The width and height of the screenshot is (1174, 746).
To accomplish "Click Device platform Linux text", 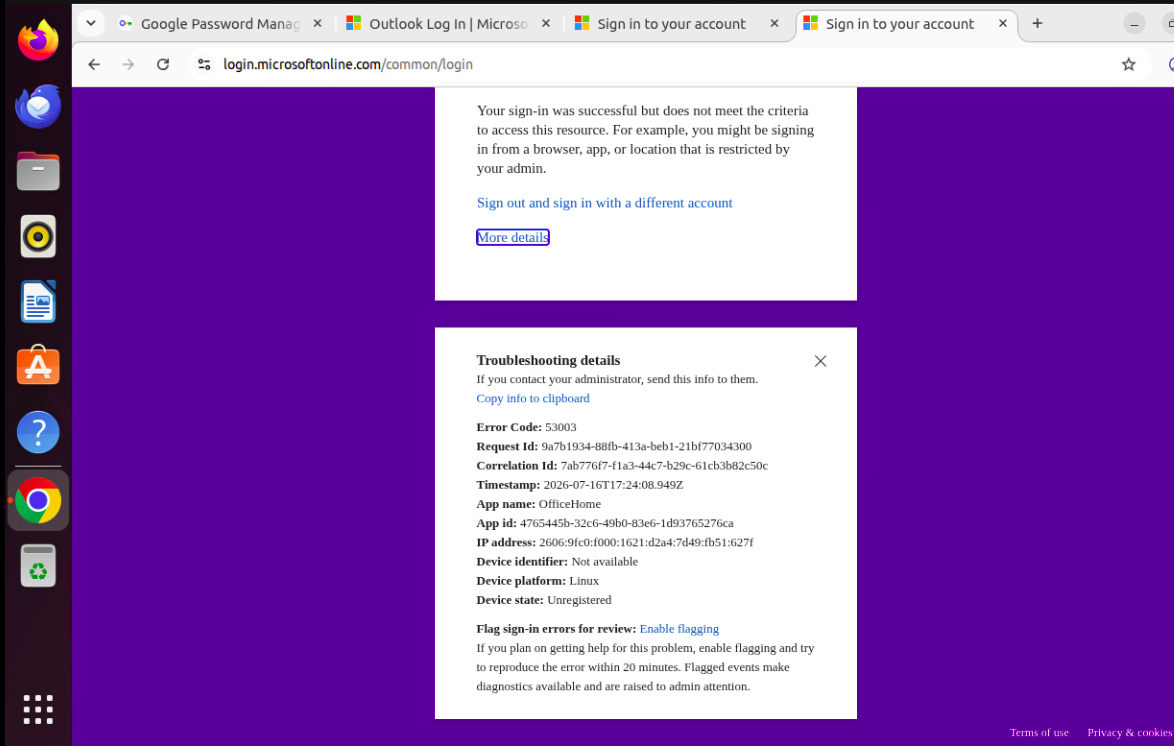I will point(538,581).
